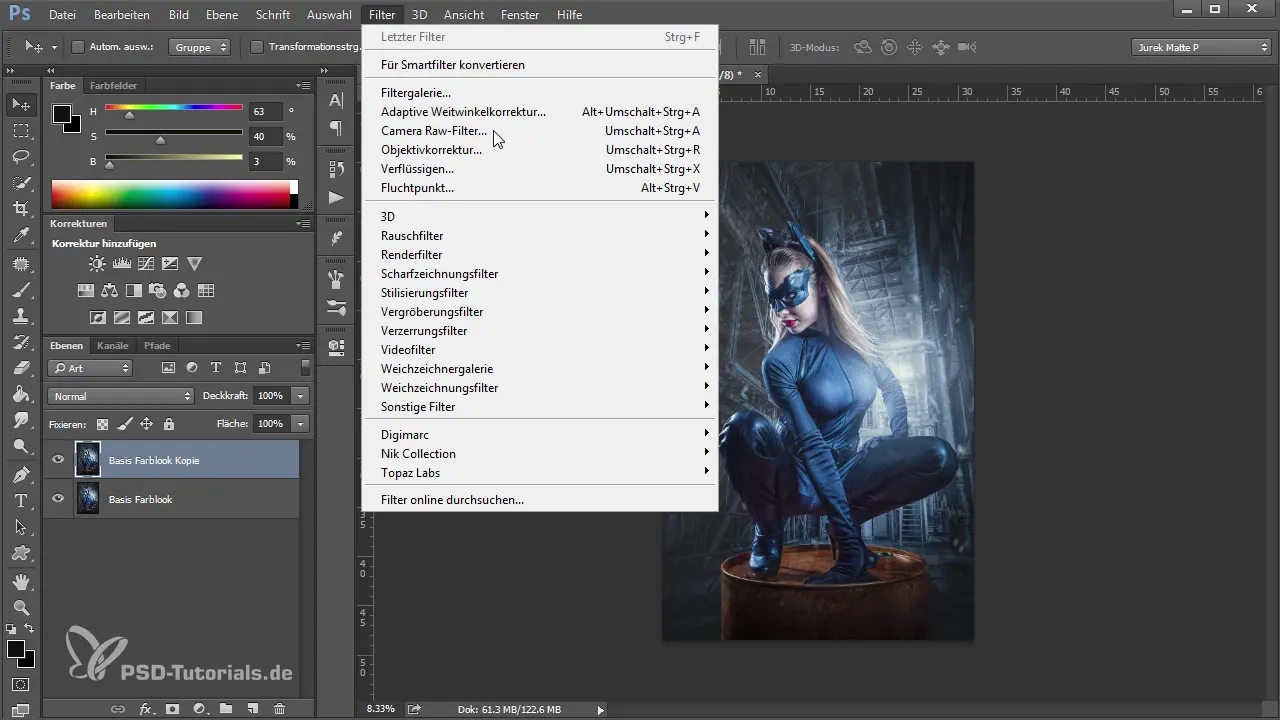Screen dimensions: 1280x720
Task: Choose Camera Raw-Filter from the menu
Action: tap(539, 131)
